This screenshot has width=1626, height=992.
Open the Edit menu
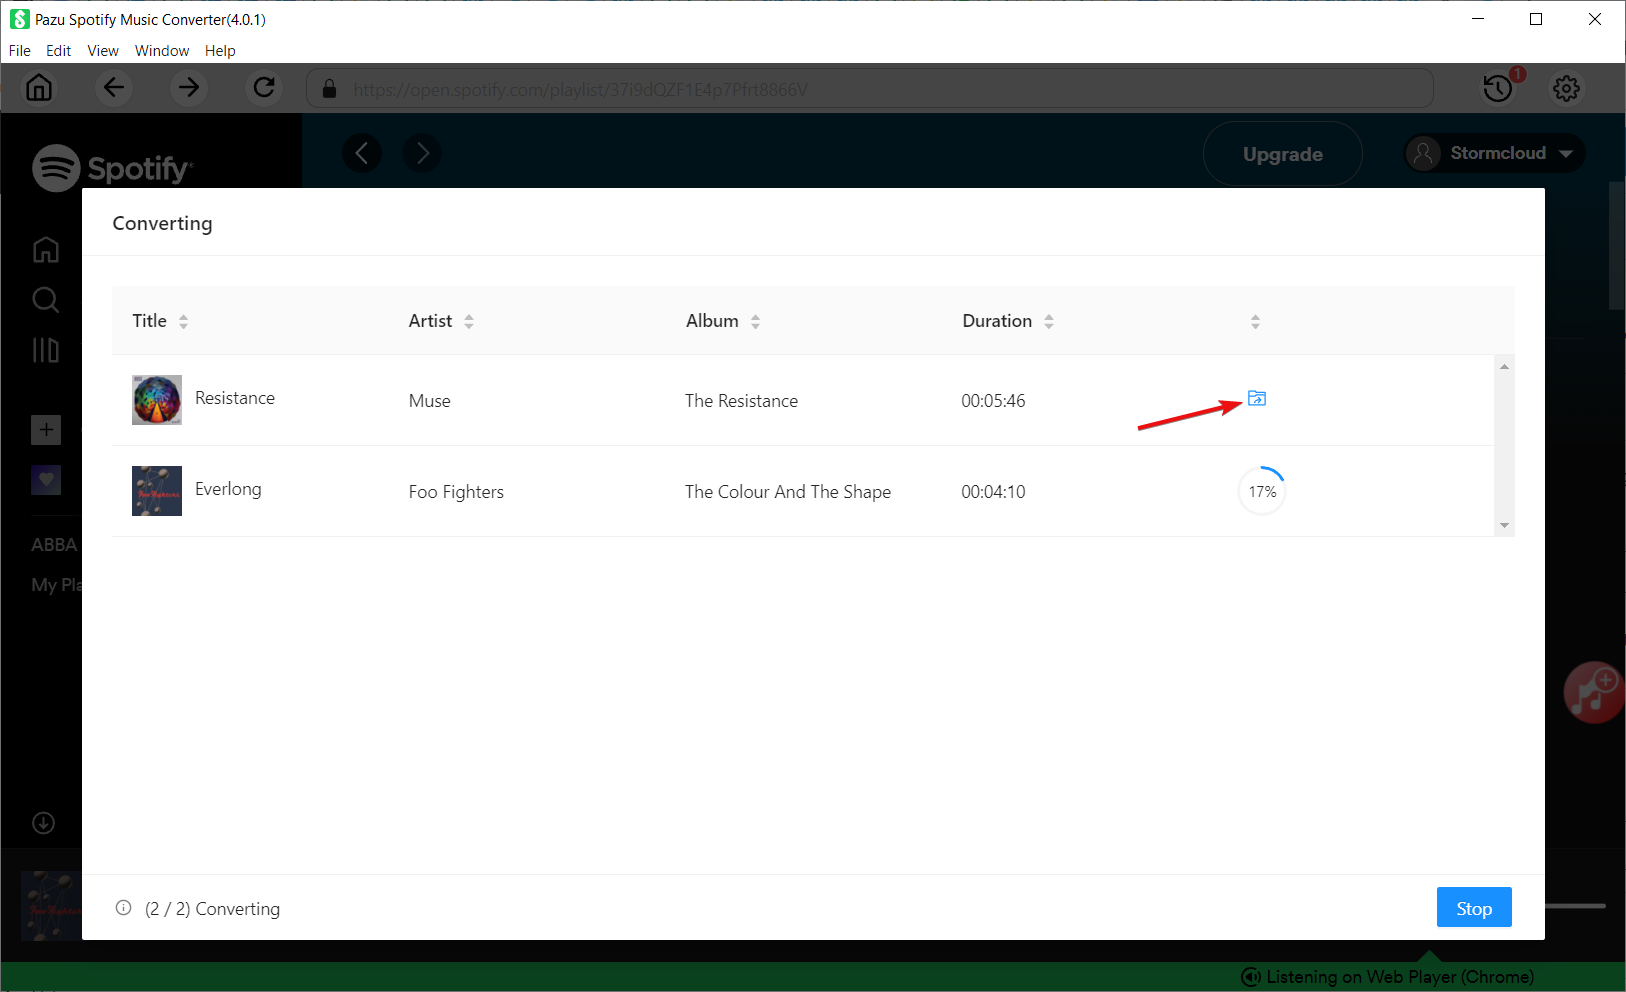click(58, 51)
